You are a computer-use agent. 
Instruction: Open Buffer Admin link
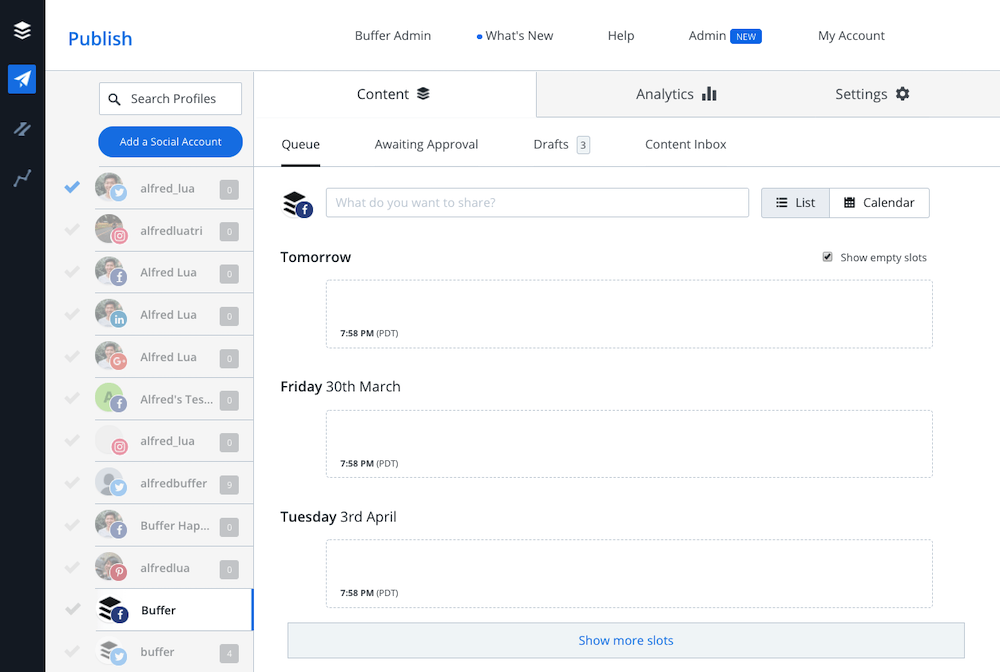(x=393, y=36)
